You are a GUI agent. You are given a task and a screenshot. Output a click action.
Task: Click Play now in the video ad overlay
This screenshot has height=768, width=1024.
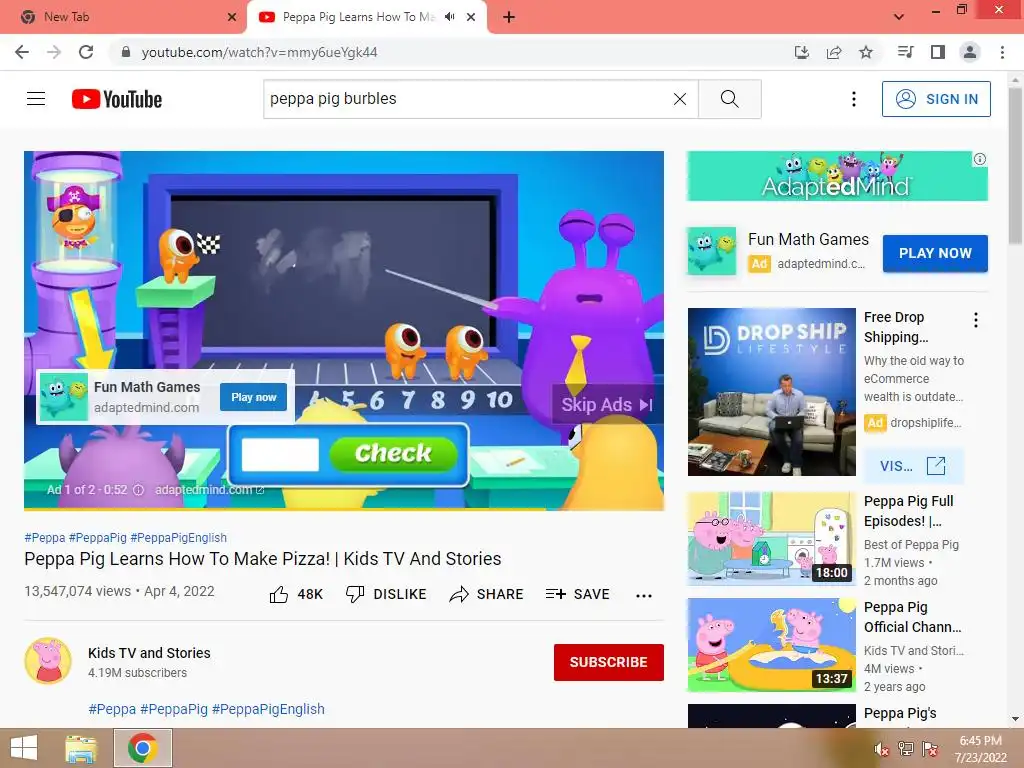click(253, 397)
